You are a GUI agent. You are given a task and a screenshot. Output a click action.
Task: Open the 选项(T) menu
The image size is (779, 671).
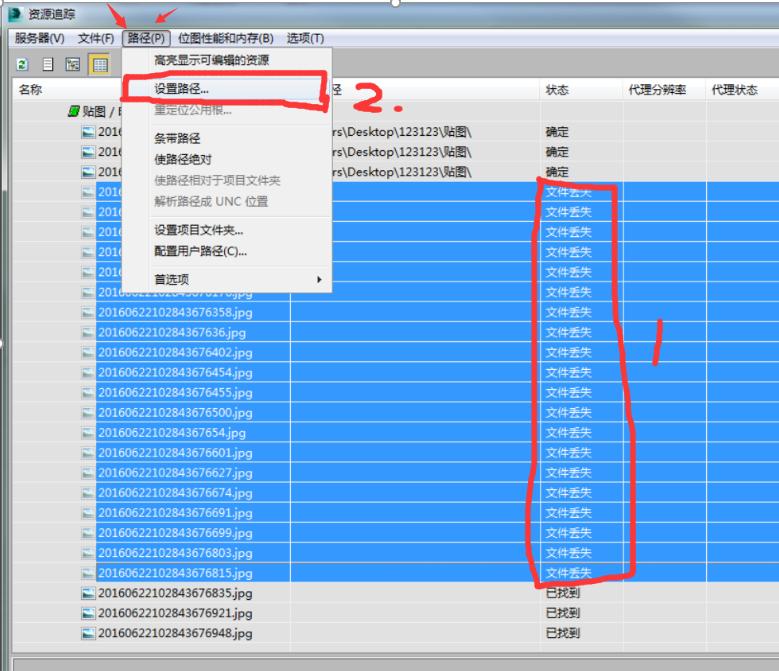click(x=306, y=38)
